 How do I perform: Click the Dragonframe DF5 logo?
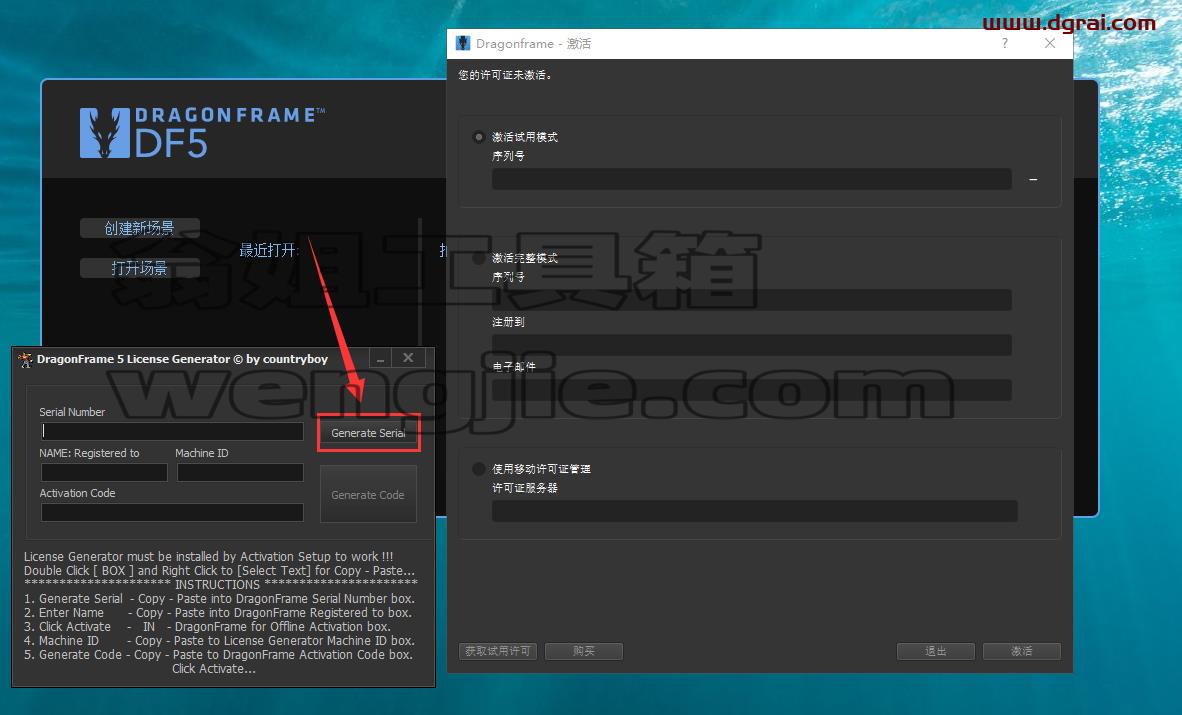(202, 133)
